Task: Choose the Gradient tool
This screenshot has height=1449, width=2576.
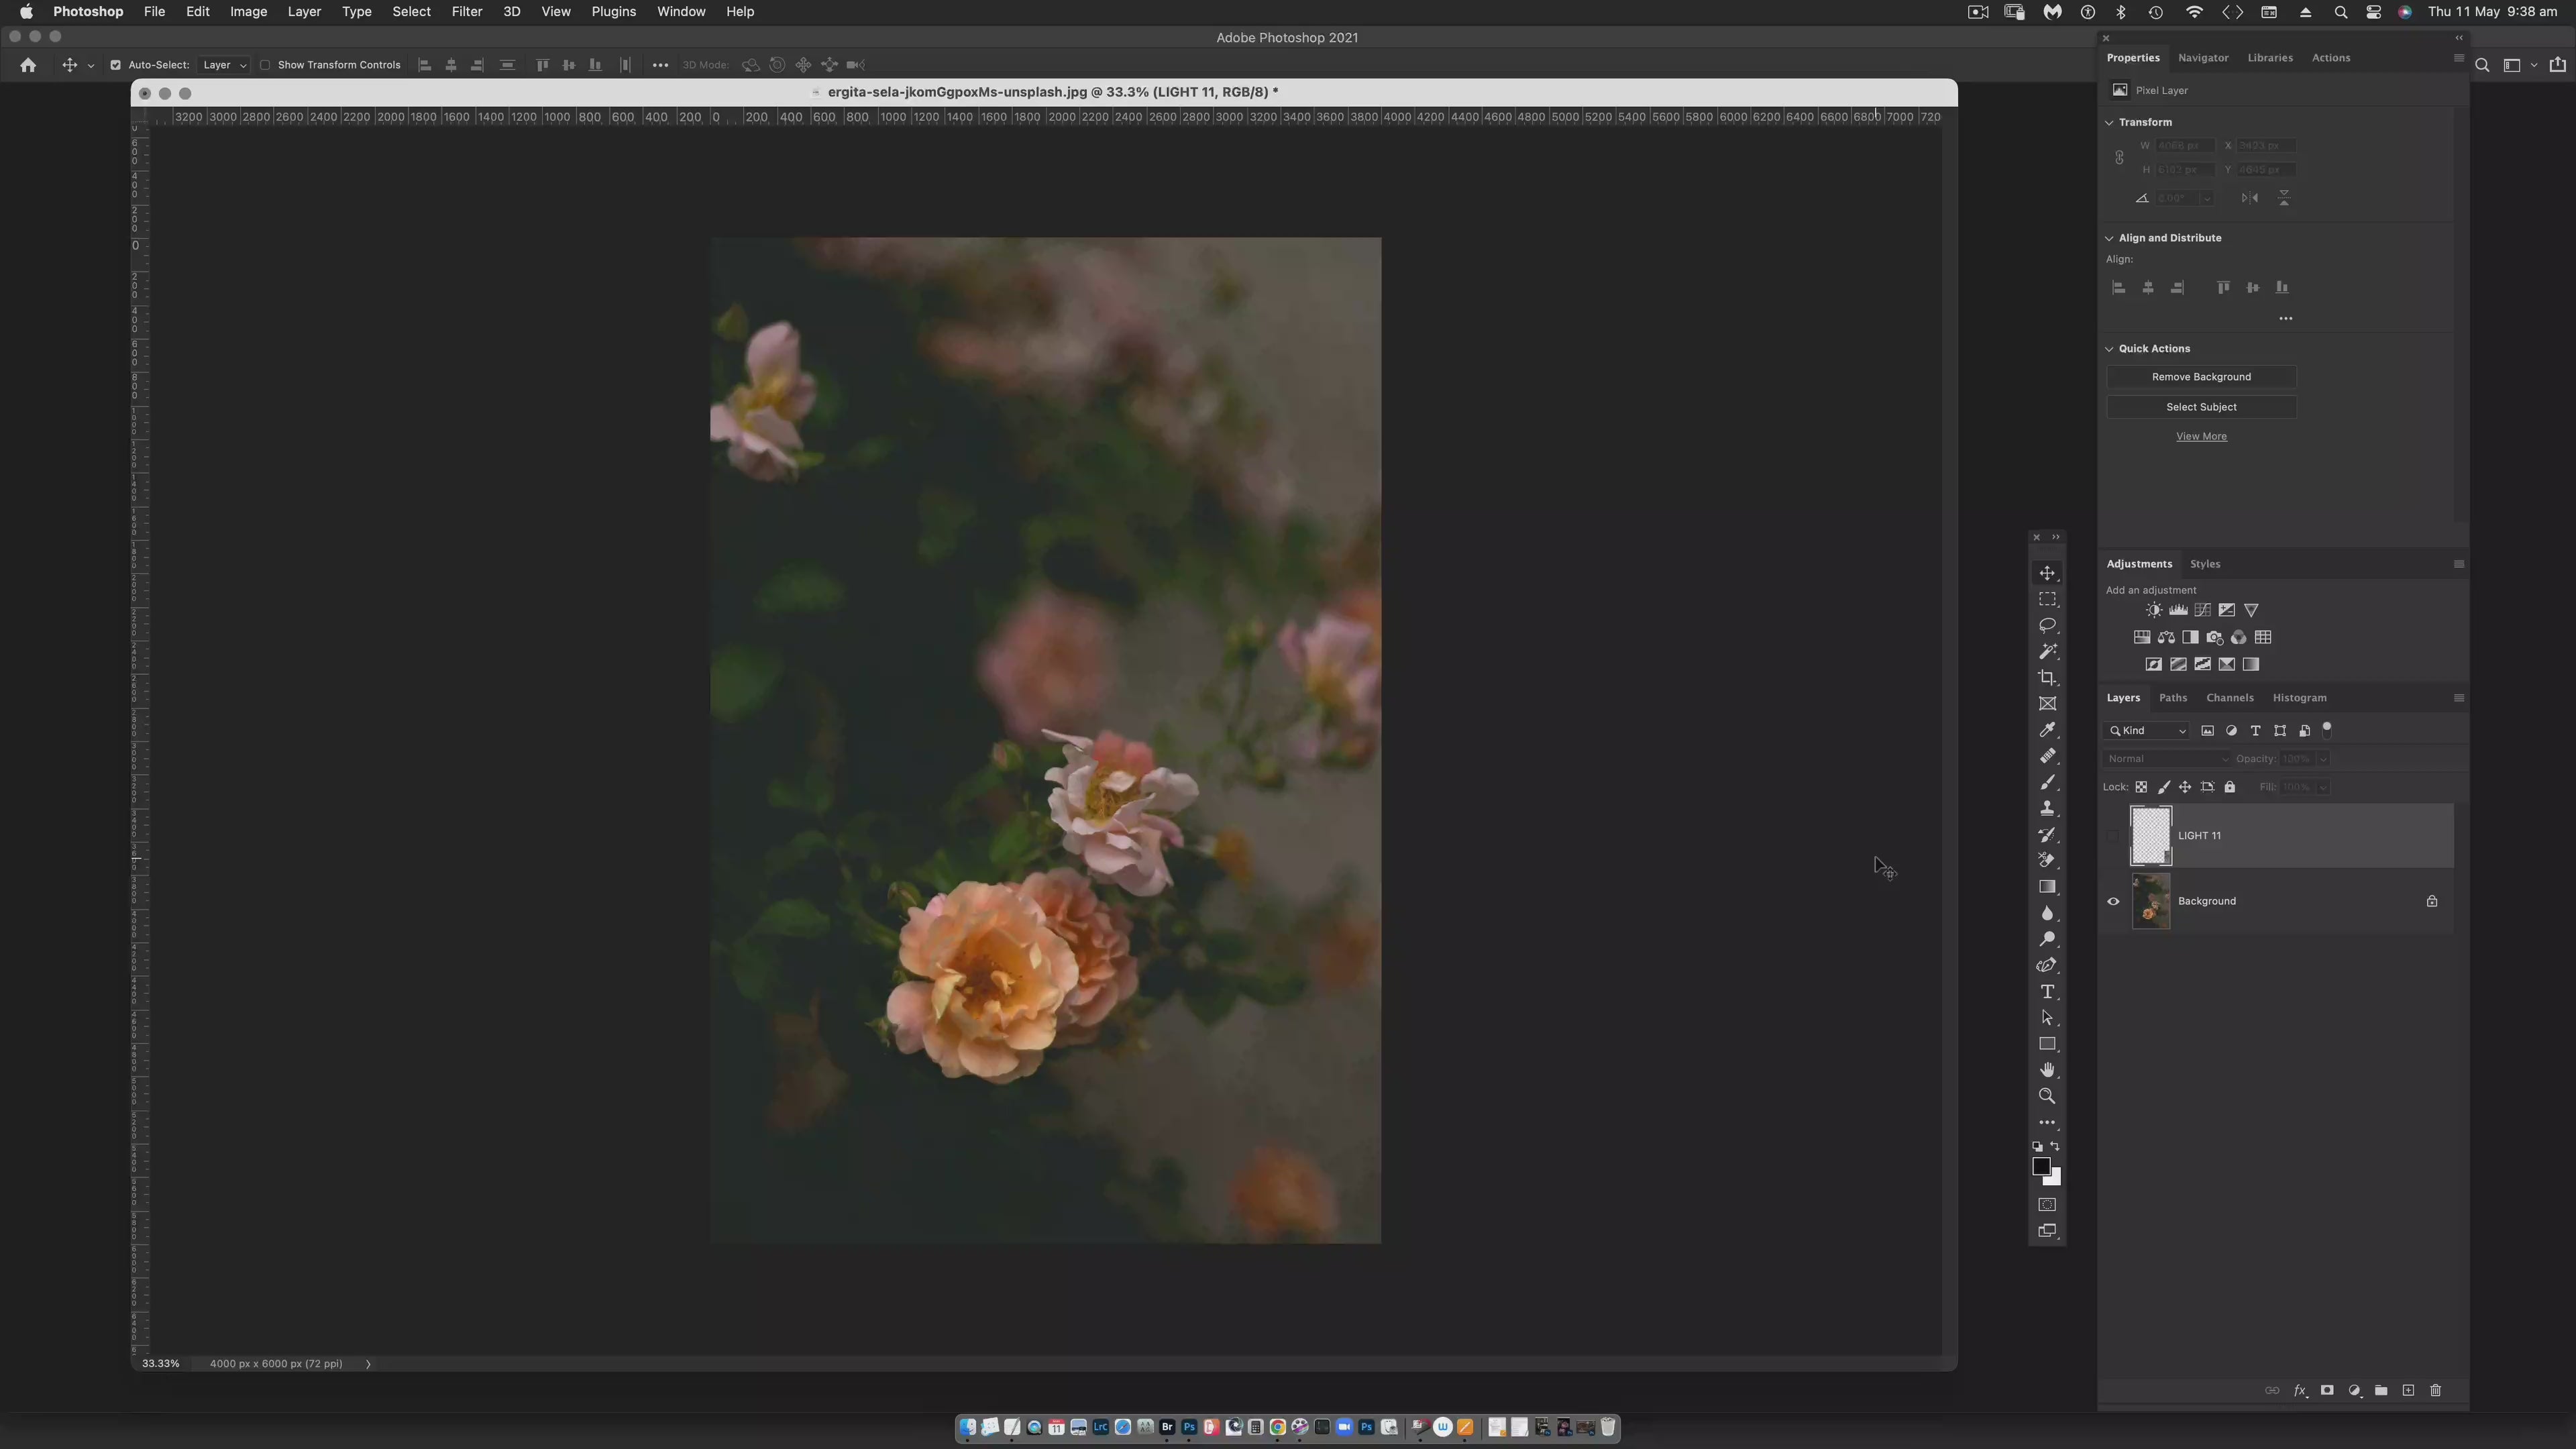Action: [x=2047, y=887]
